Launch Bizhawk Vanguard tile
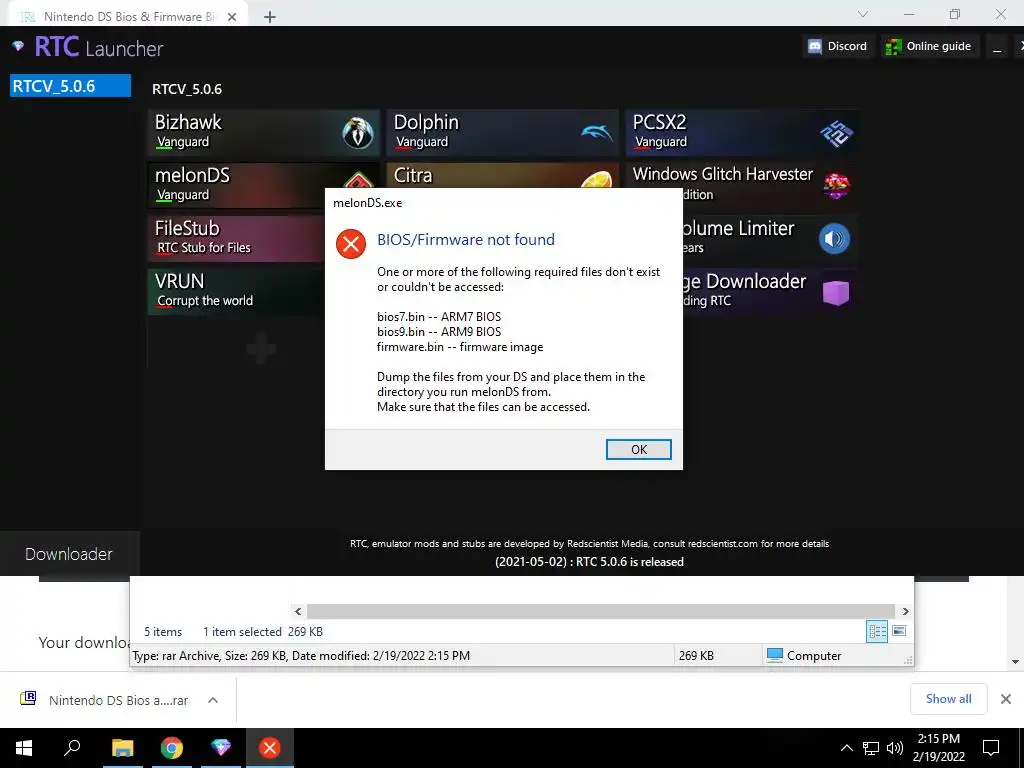This screenshot has height=768, width=1024. [x=264, y=133]
